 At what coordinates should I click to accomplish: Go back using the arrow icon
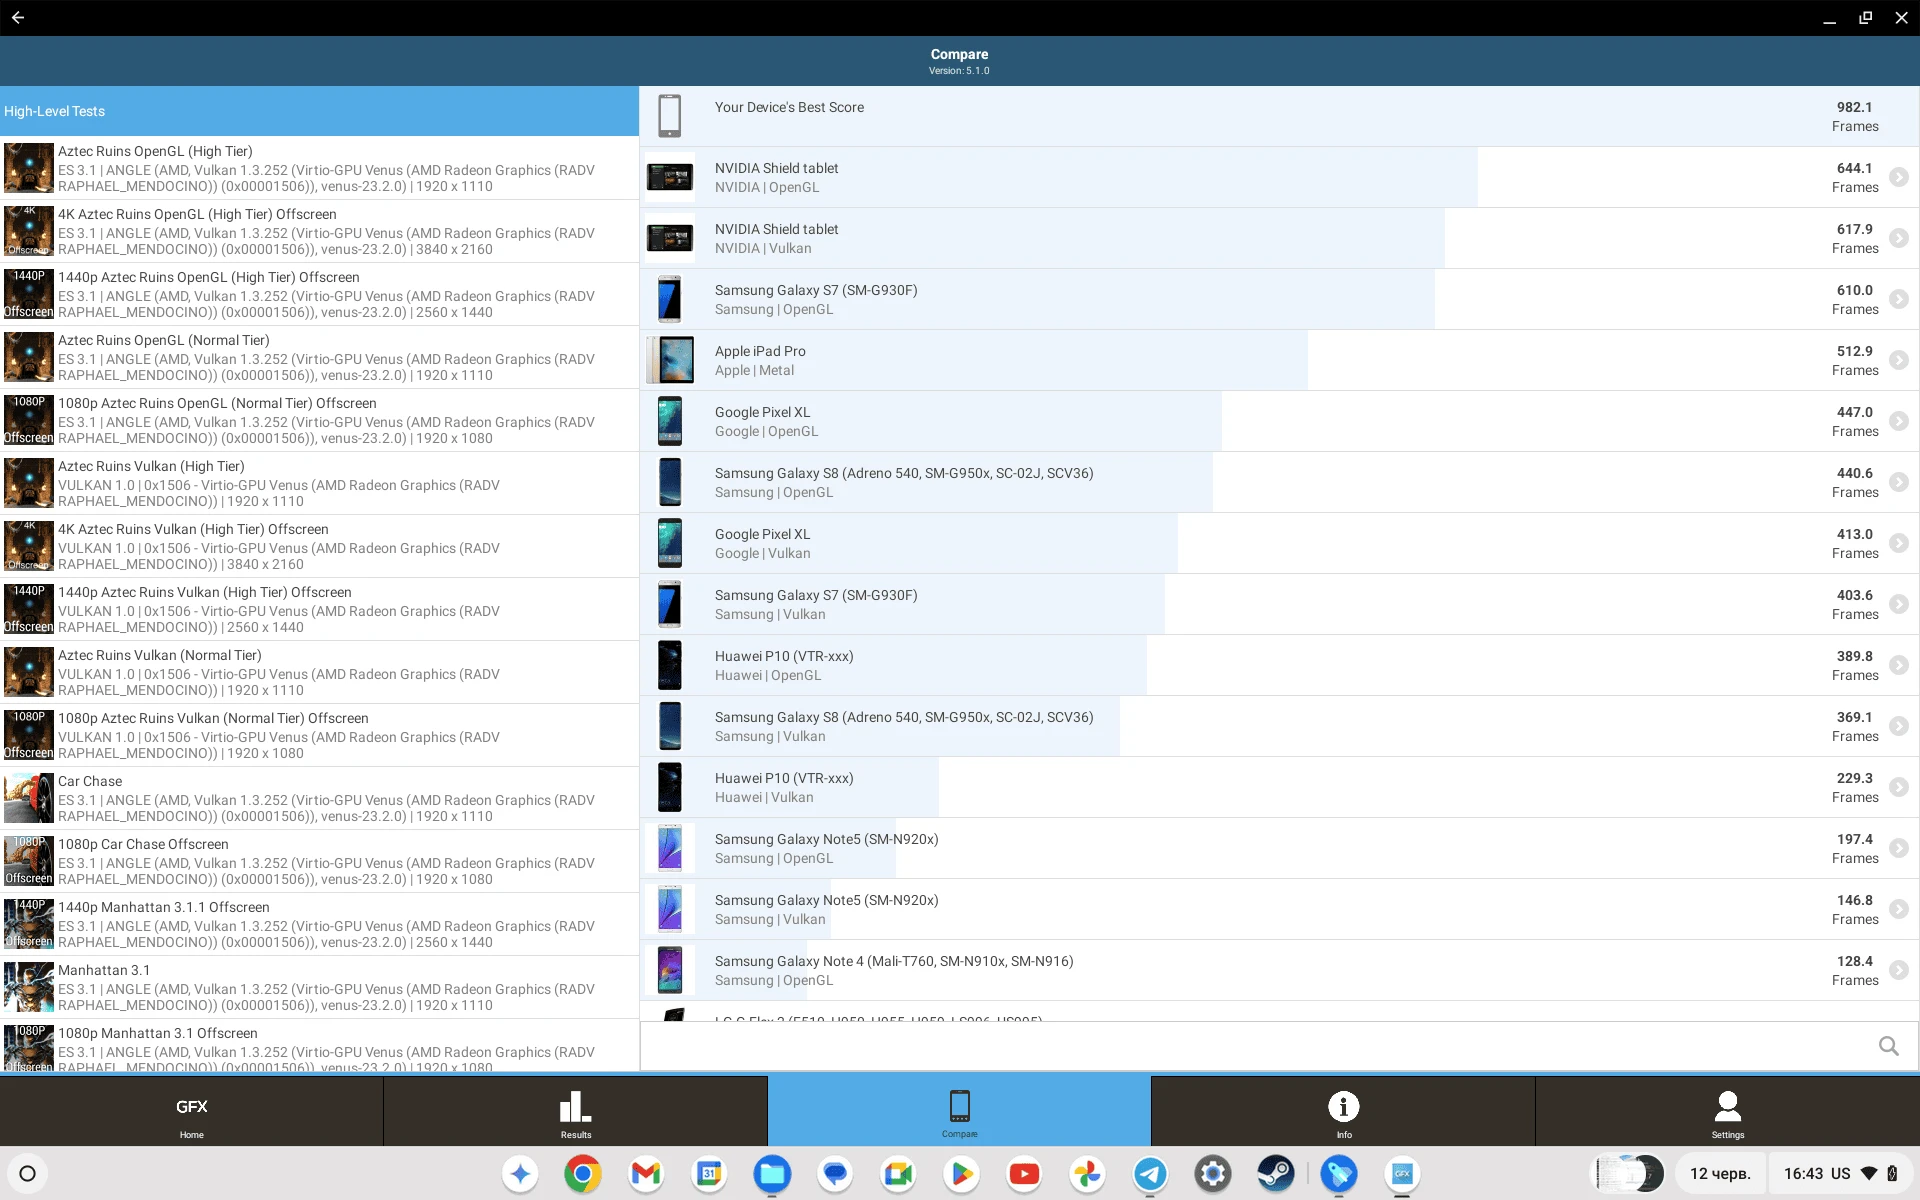18,18
